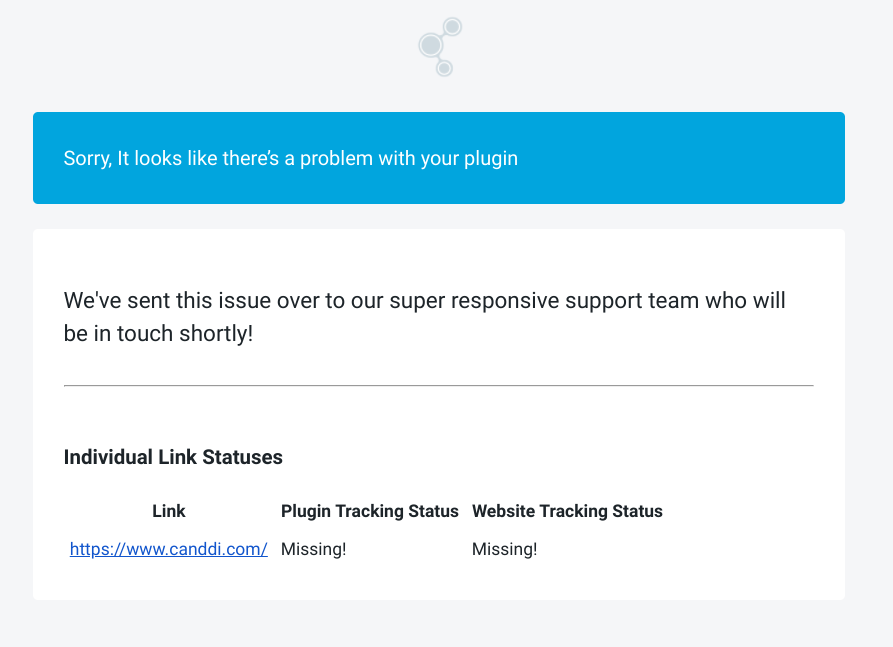Screen dimensions: 893x647
Task: Click the blue plugin problem banner
Action: pyautogui.click(x=439, y=158)
